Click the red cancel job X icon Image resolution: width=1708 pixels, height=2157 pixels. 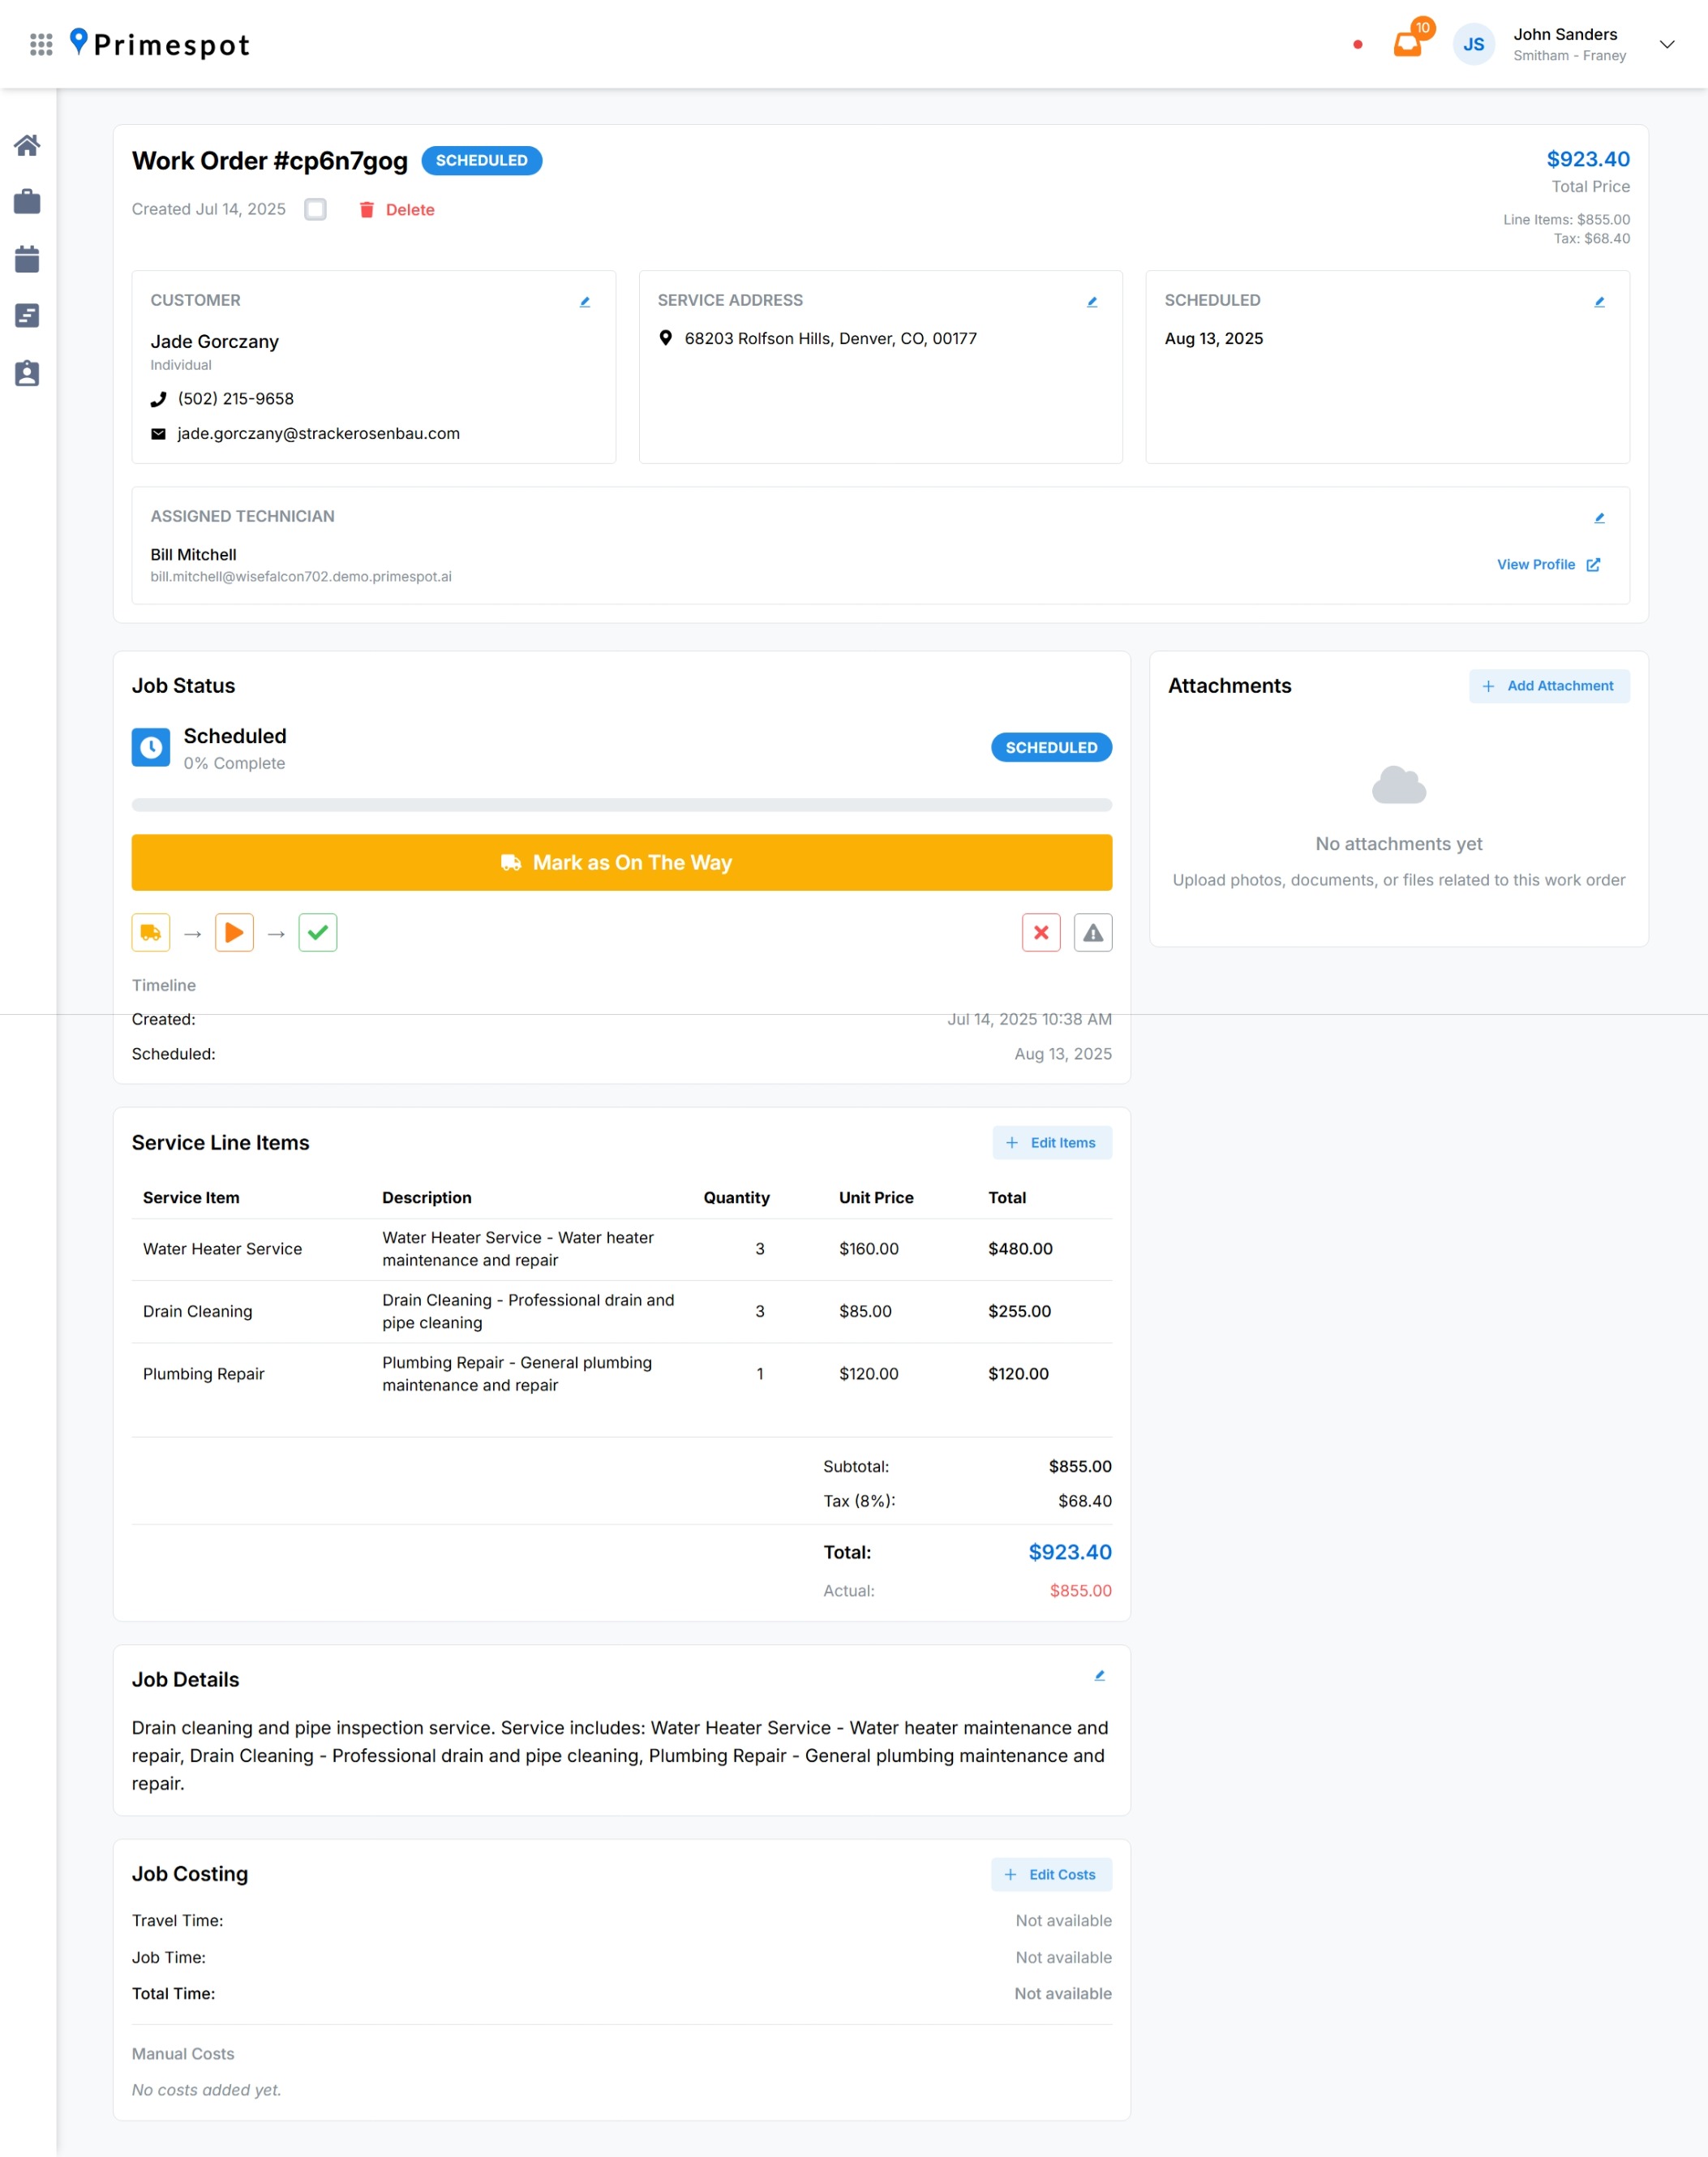(1041, 933)
